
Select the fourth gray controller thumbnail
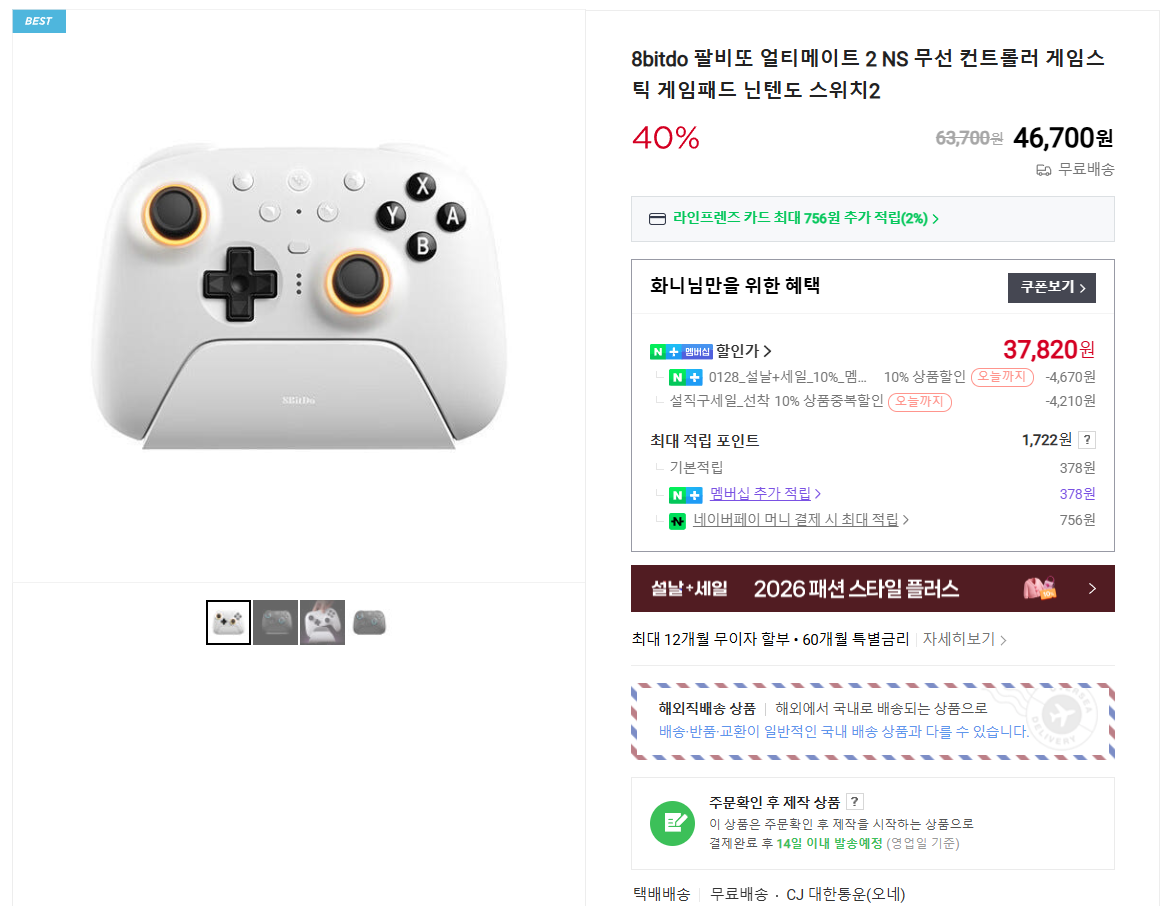[369, 622]
